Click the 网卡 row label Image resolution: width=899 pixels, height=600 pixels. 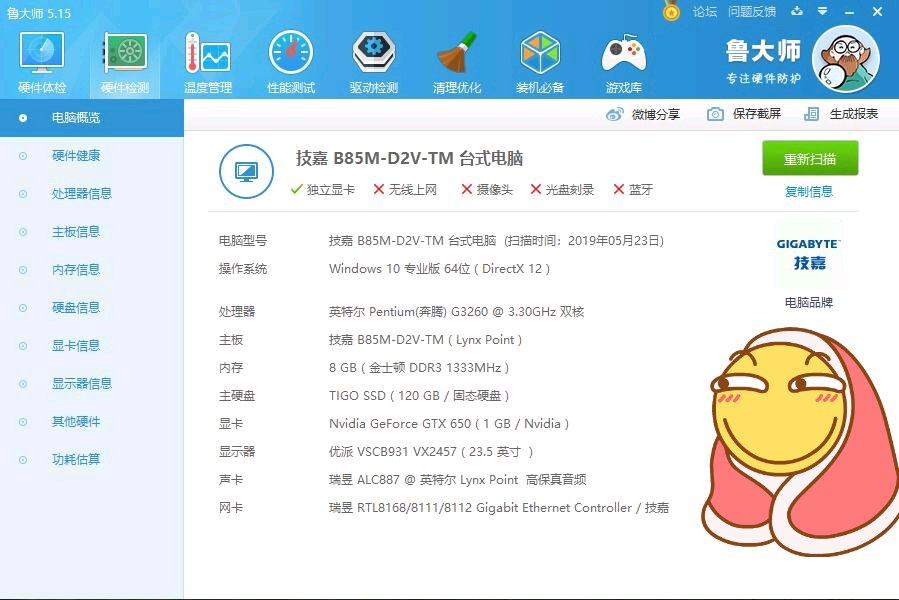coord(231,508)
